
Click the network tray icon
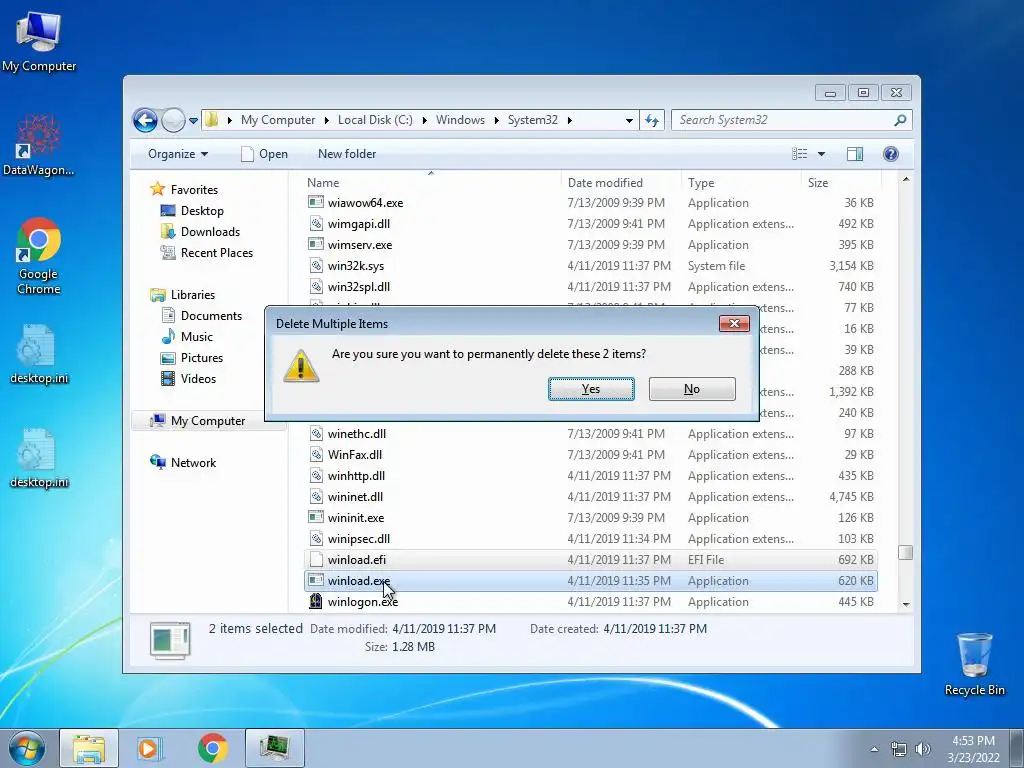[899, 749]
